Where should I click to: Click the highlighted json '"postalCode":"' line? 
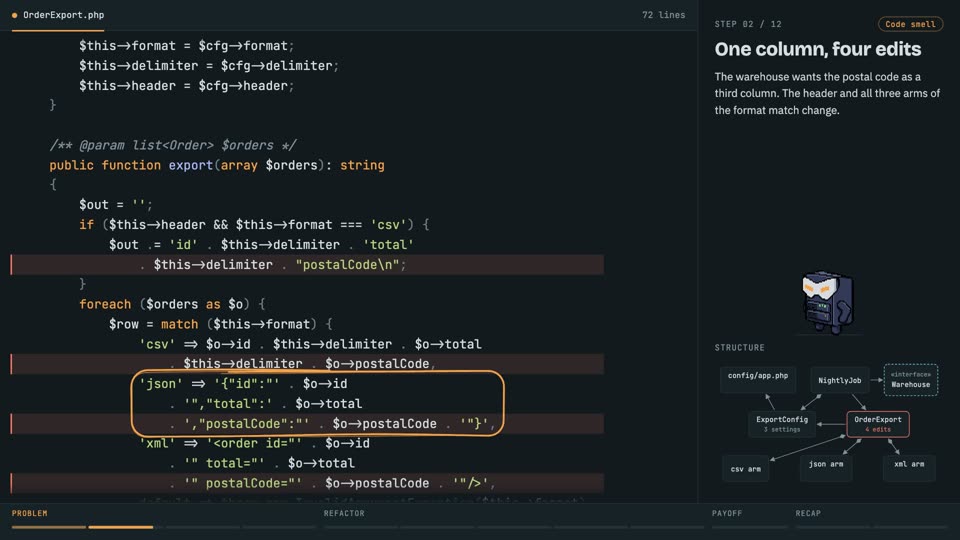point(307,424)
